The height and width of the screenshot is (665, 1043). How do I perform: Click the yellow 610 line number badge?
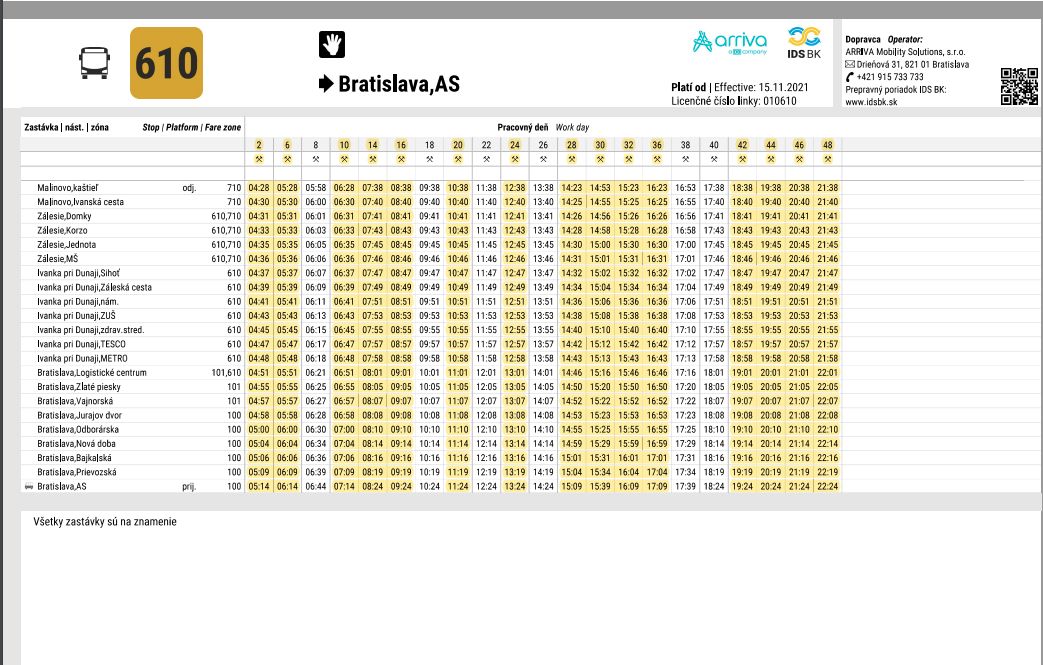[166, 63]
